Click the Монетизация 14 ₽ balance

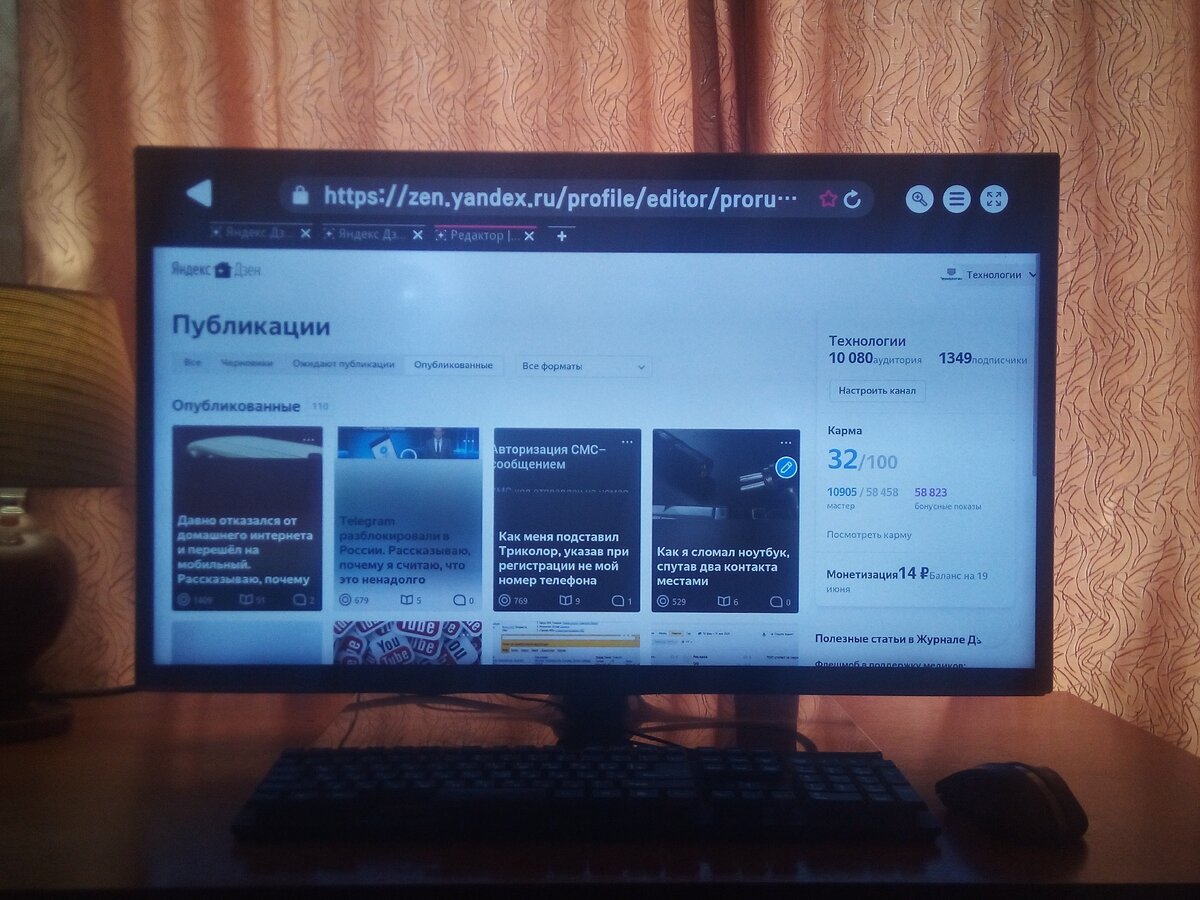coord(907,580)
